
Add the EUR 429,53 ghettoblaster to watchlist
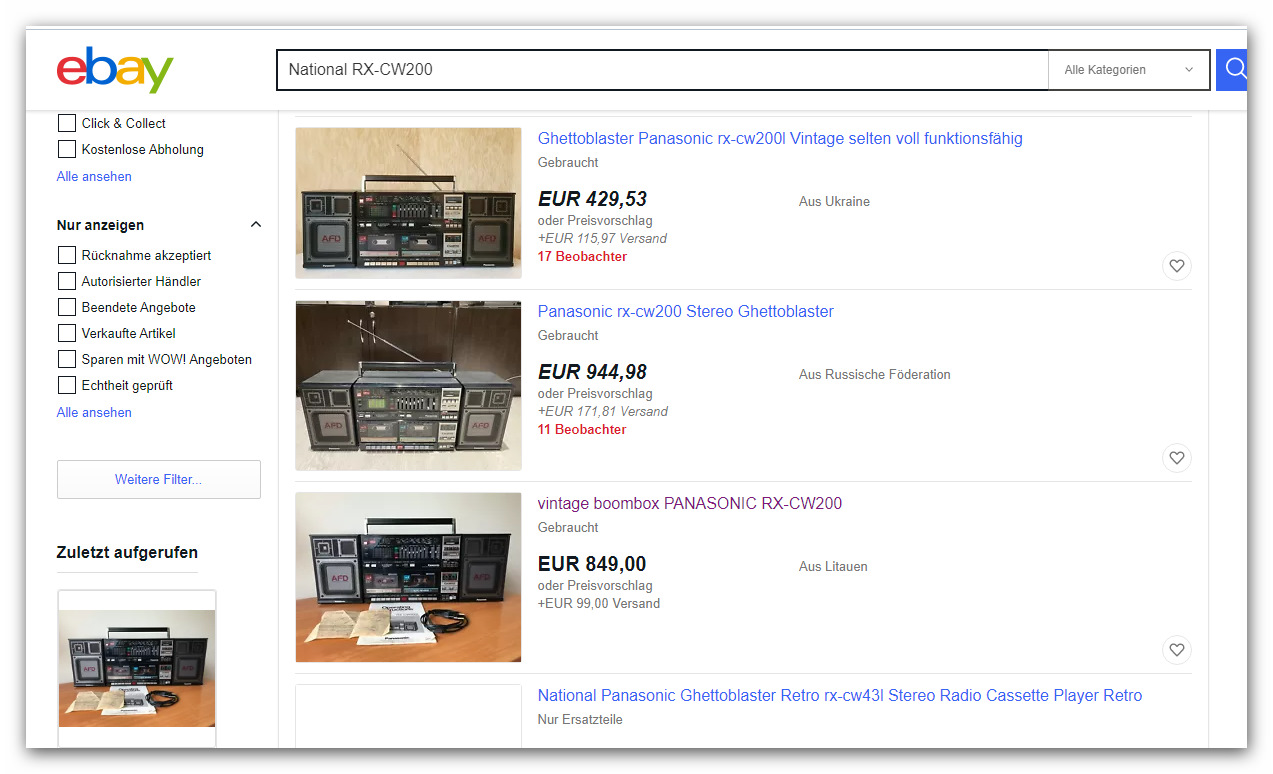point(1176,266)
